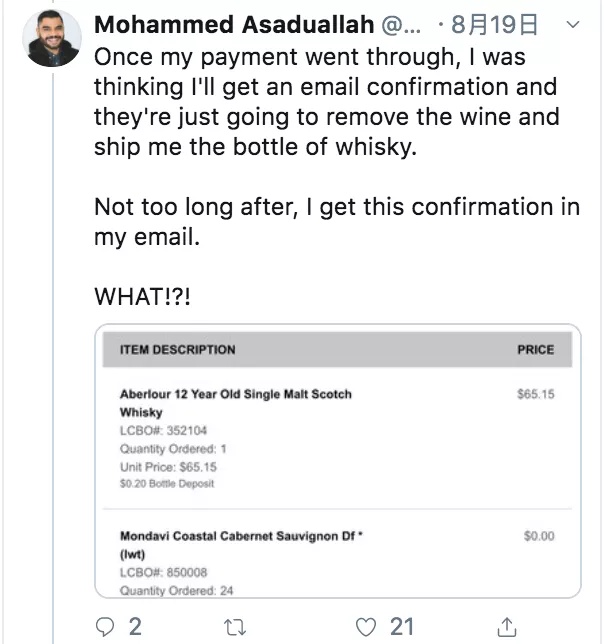Screen dimensions: 604x644
Task: Click the 8月19日 tweet date link
Action: coord(488,23)
